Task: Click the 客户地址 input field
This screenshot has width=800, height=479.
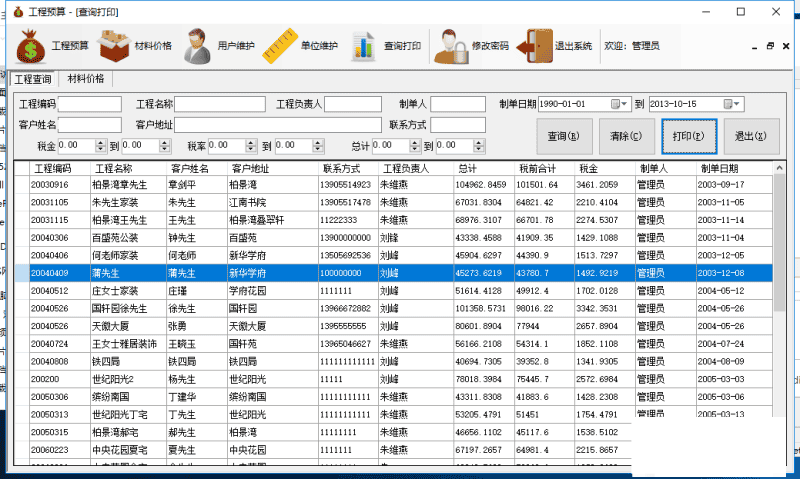Action: click(x=278, y=125)
